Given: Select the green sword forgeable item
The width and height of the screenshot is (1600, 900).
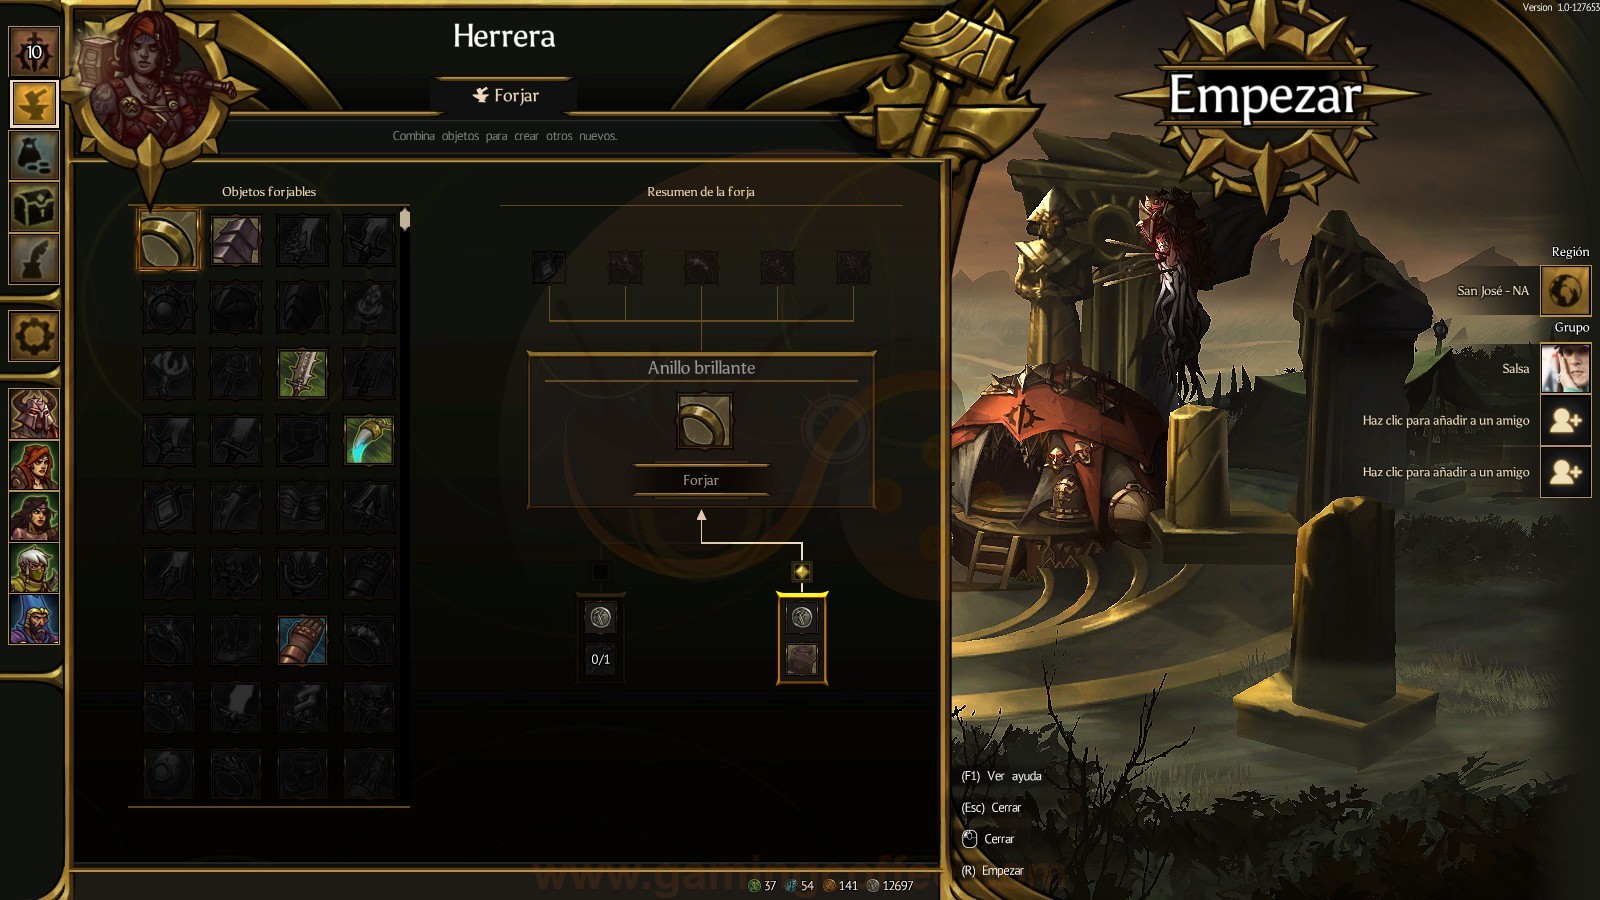Looking at the screenshot, I should pos(302,374).
